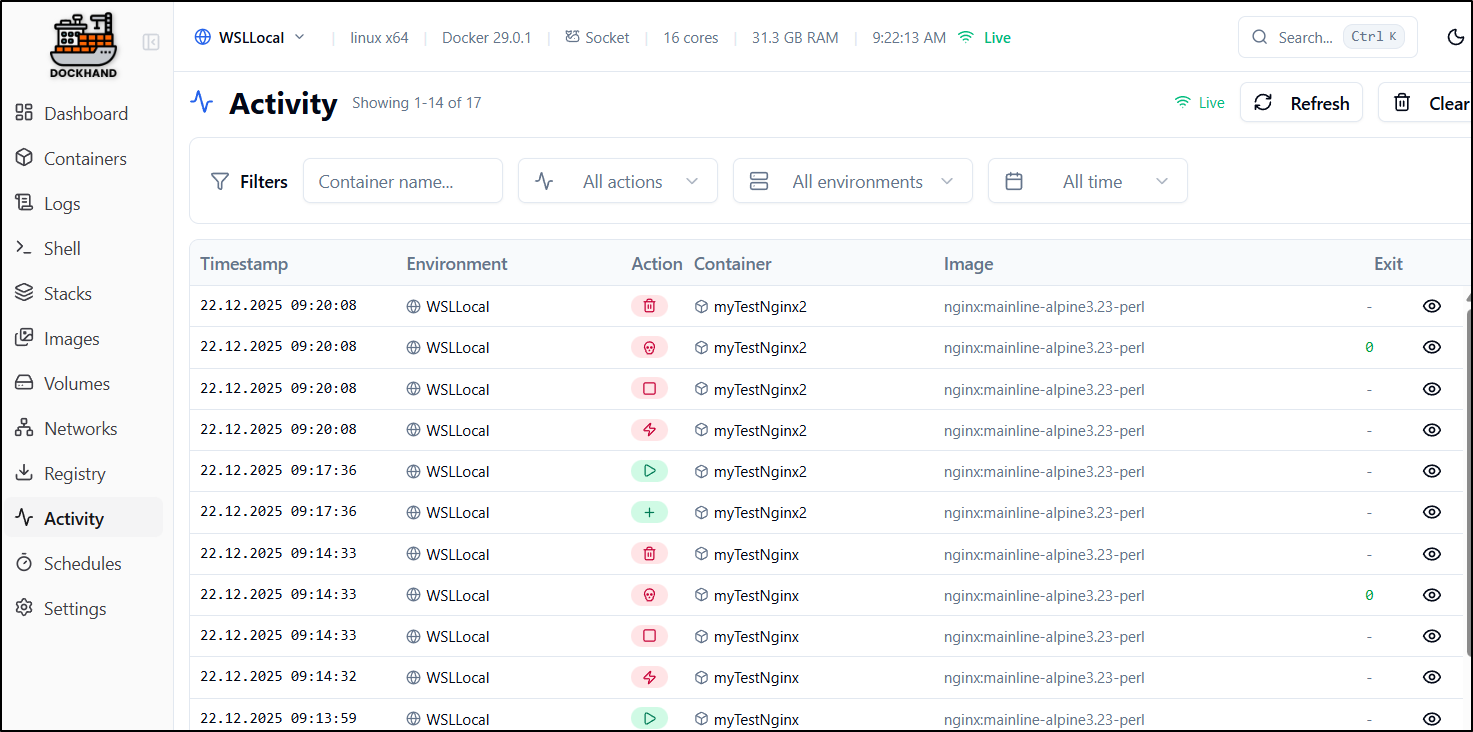The height and width of the screenshot is (732, 1473).
Task: Click eye icon for the 09:17:36 start event
Action: point(1431,471)
